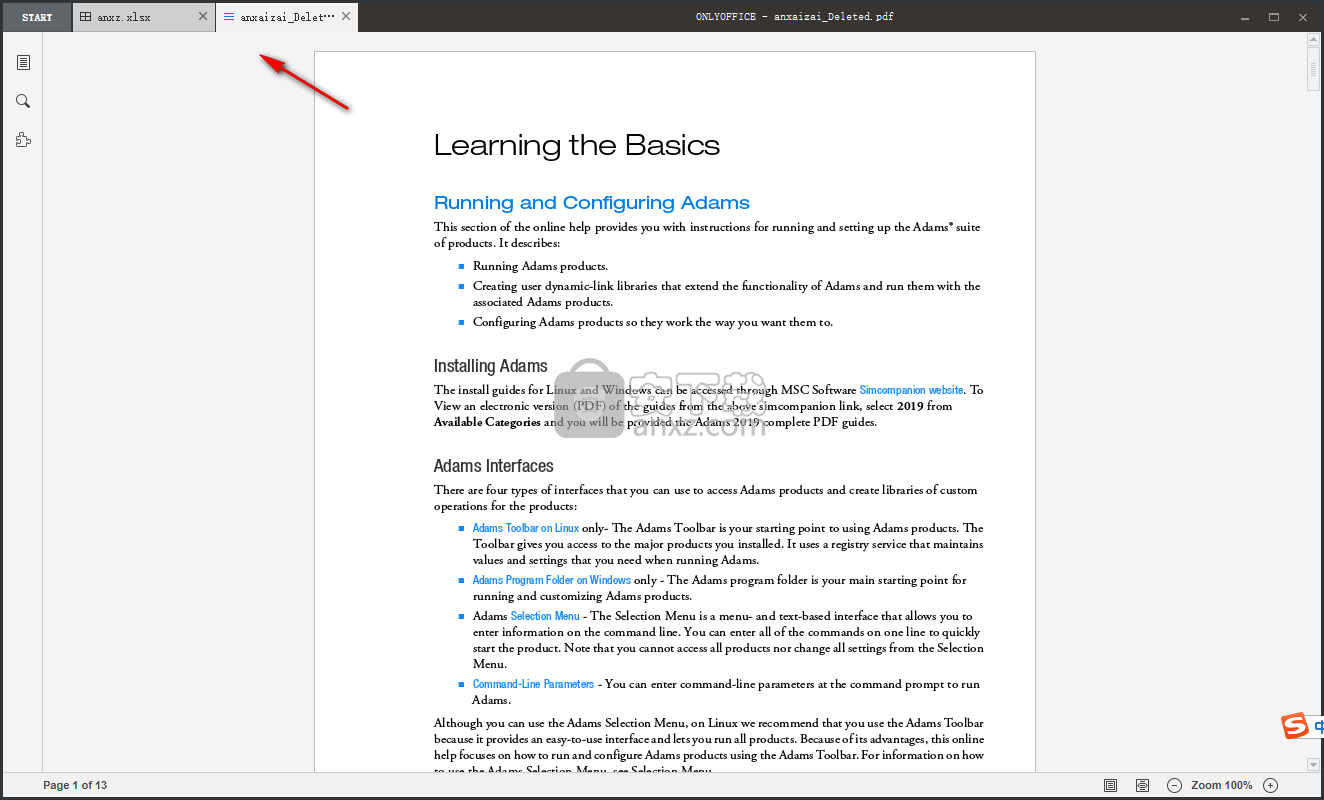Click the document icon on the PDF tab
This screenshot has height=800, width=1324.
coord(229,17)
